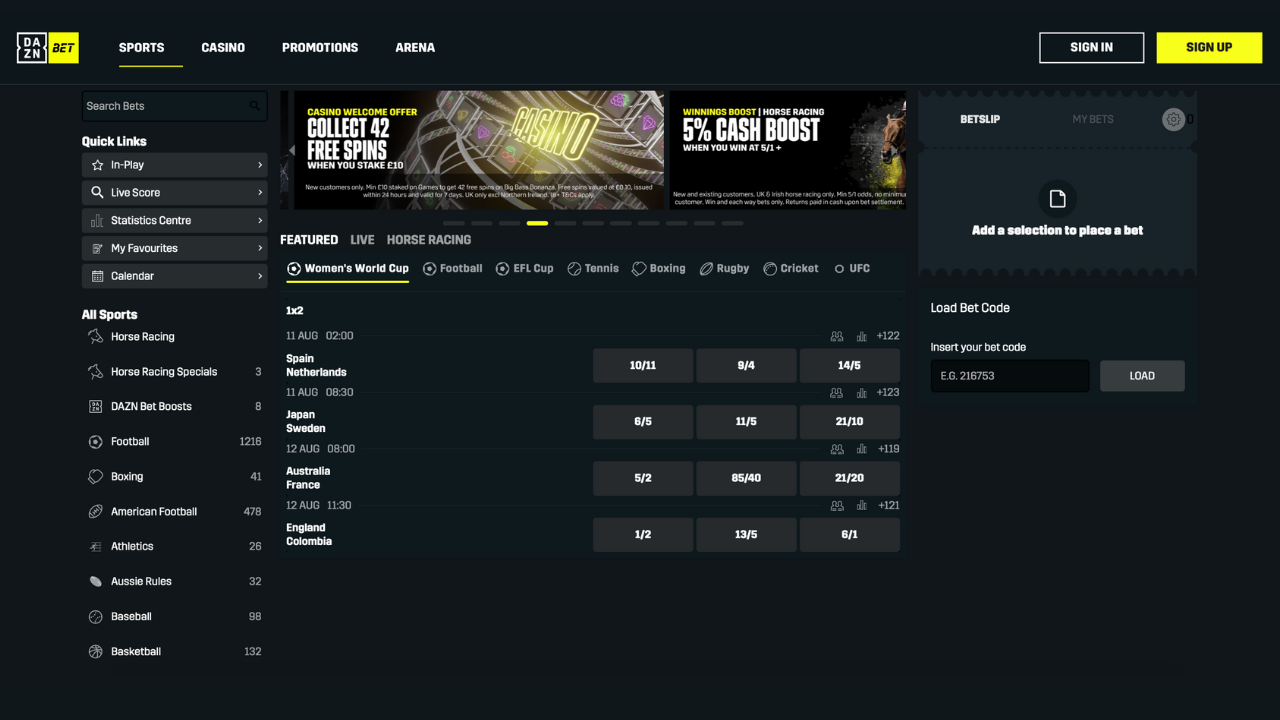Click the search magnifier in Search Bets
Screen dimensions: 1280x720
tap(257, 106)
